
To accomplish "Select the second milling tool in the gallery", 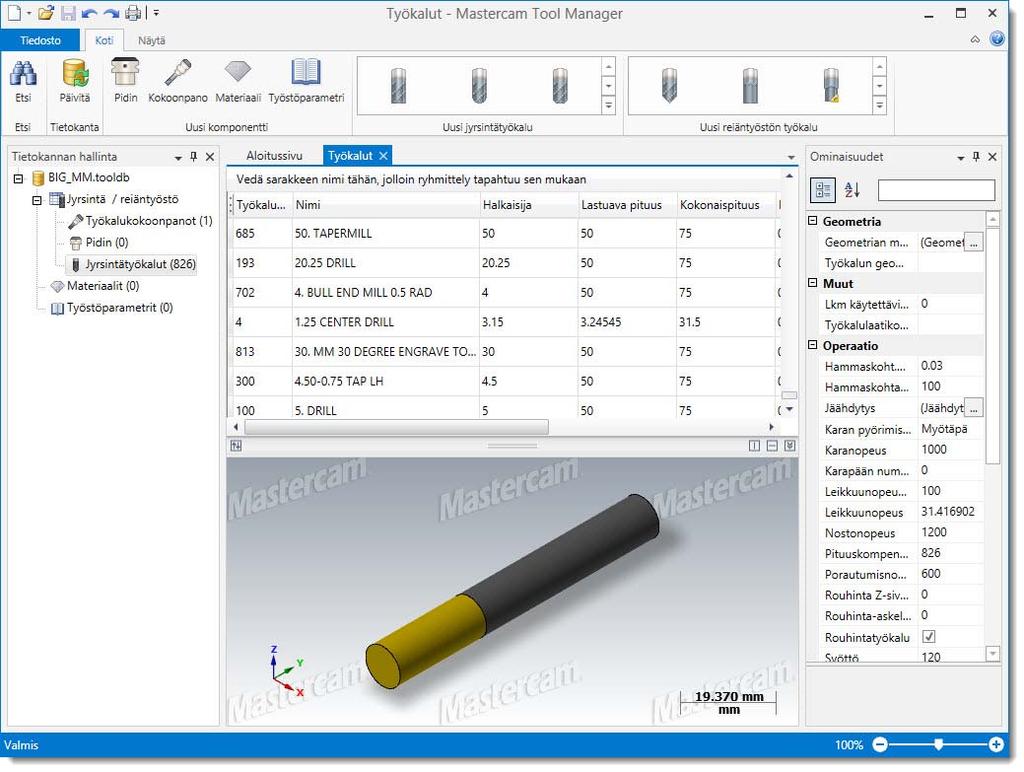I will pos(479,86).
